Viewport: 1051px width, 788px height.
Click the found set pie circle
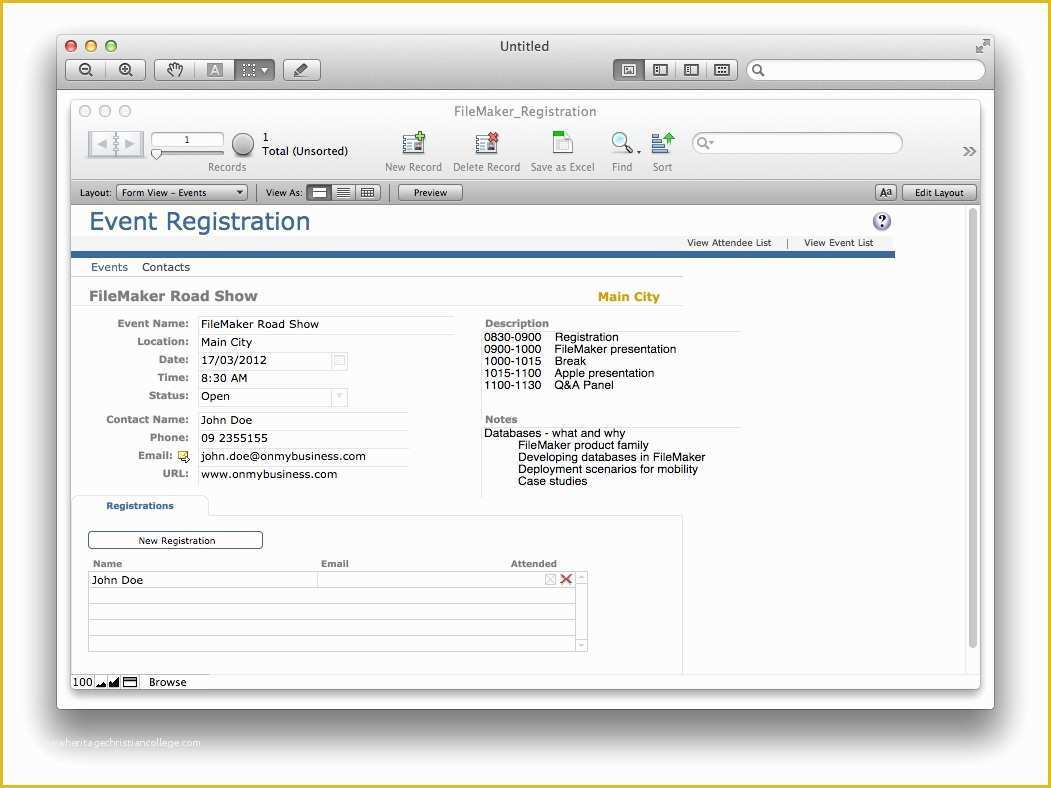pos(243,143)
